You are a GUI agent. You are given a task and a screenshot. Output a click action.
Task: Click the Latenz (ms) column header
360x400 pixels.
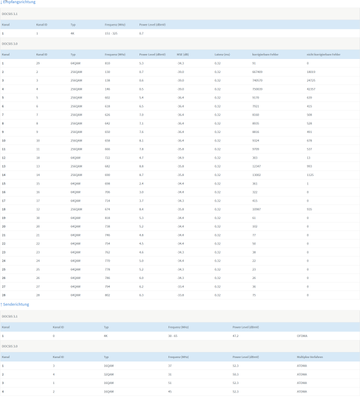[x=222, y=54]
